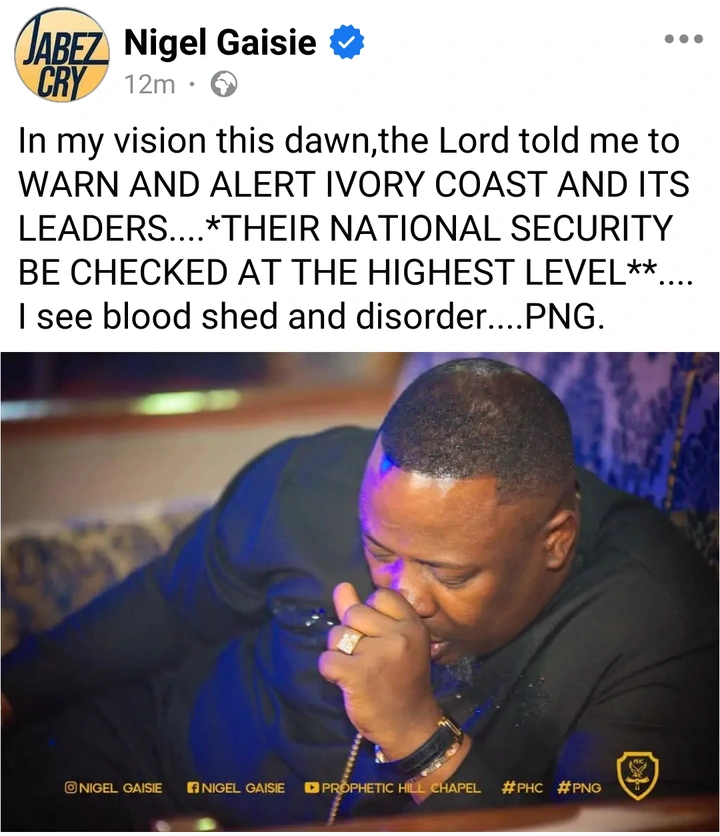Open the Jabez Cry profile picture

(x=61, y=55)
